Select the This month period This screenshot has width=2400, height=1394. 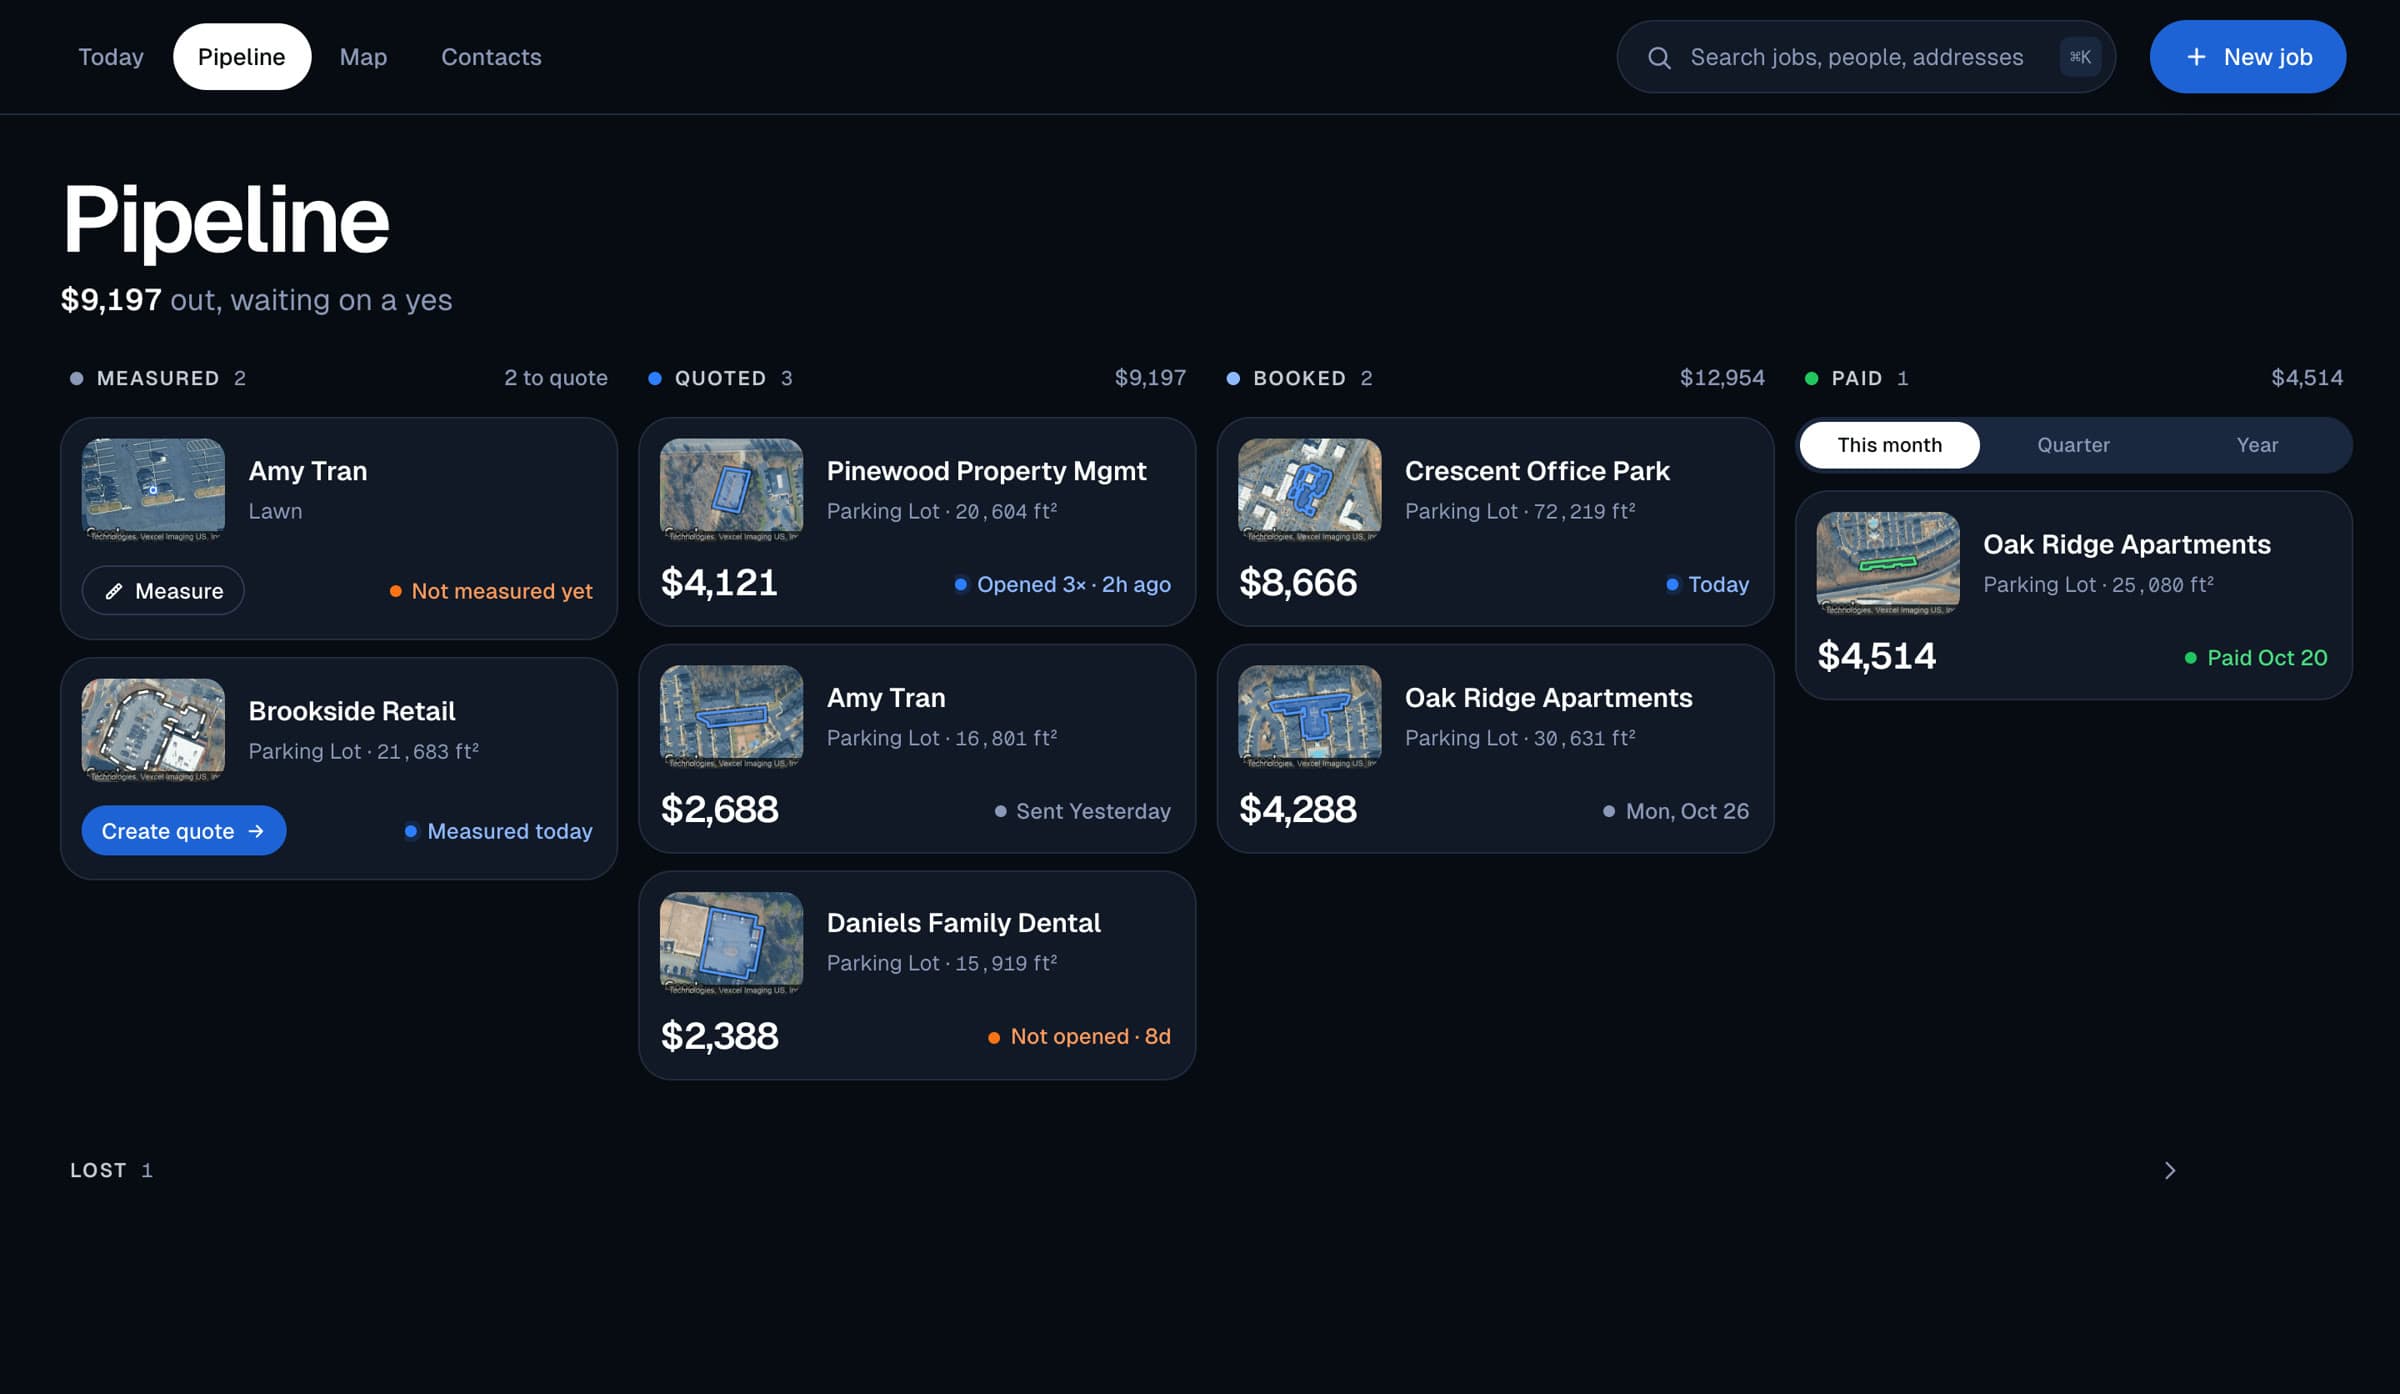(1889, 445)
